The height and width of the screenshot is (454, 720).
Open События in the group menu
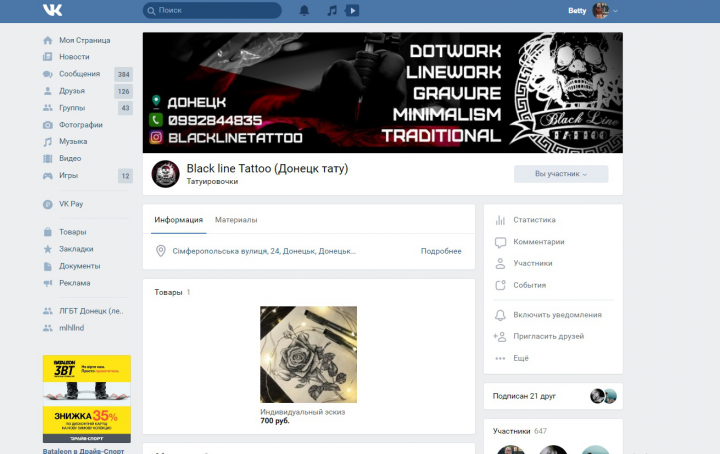tap(529, 285)
